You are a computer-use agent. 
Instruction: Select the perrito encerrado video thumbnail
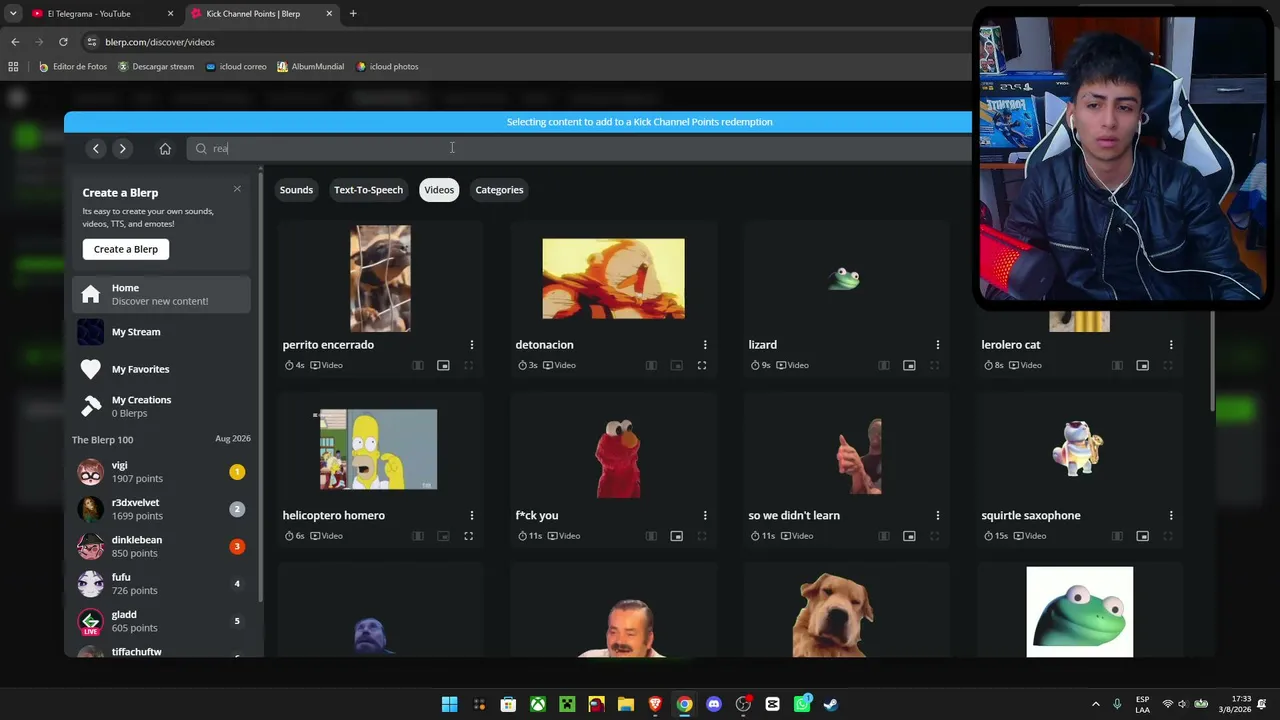click(380, 278)
